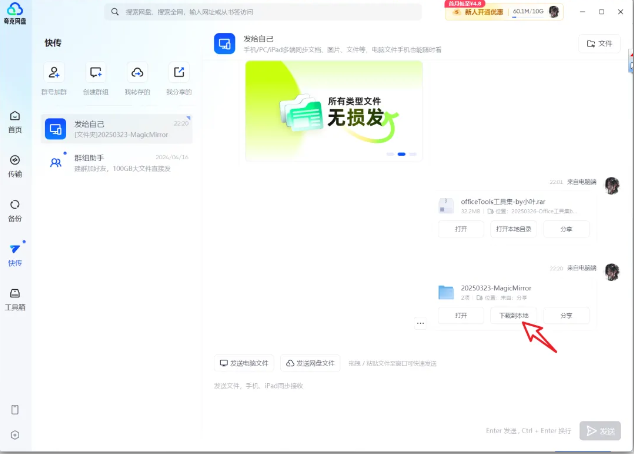Click the settings hexagon icon in sidebar
This screenshot has height=454, width=634.
click(x=15, y=435)
